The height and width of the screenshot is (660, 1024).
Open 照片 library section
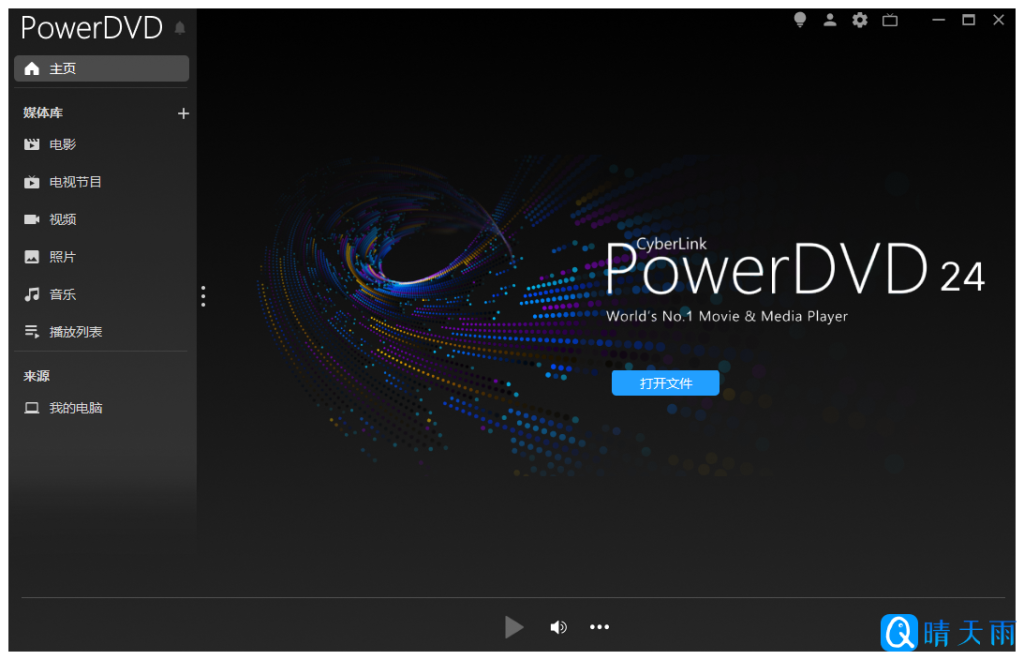(x=62, y=257)
